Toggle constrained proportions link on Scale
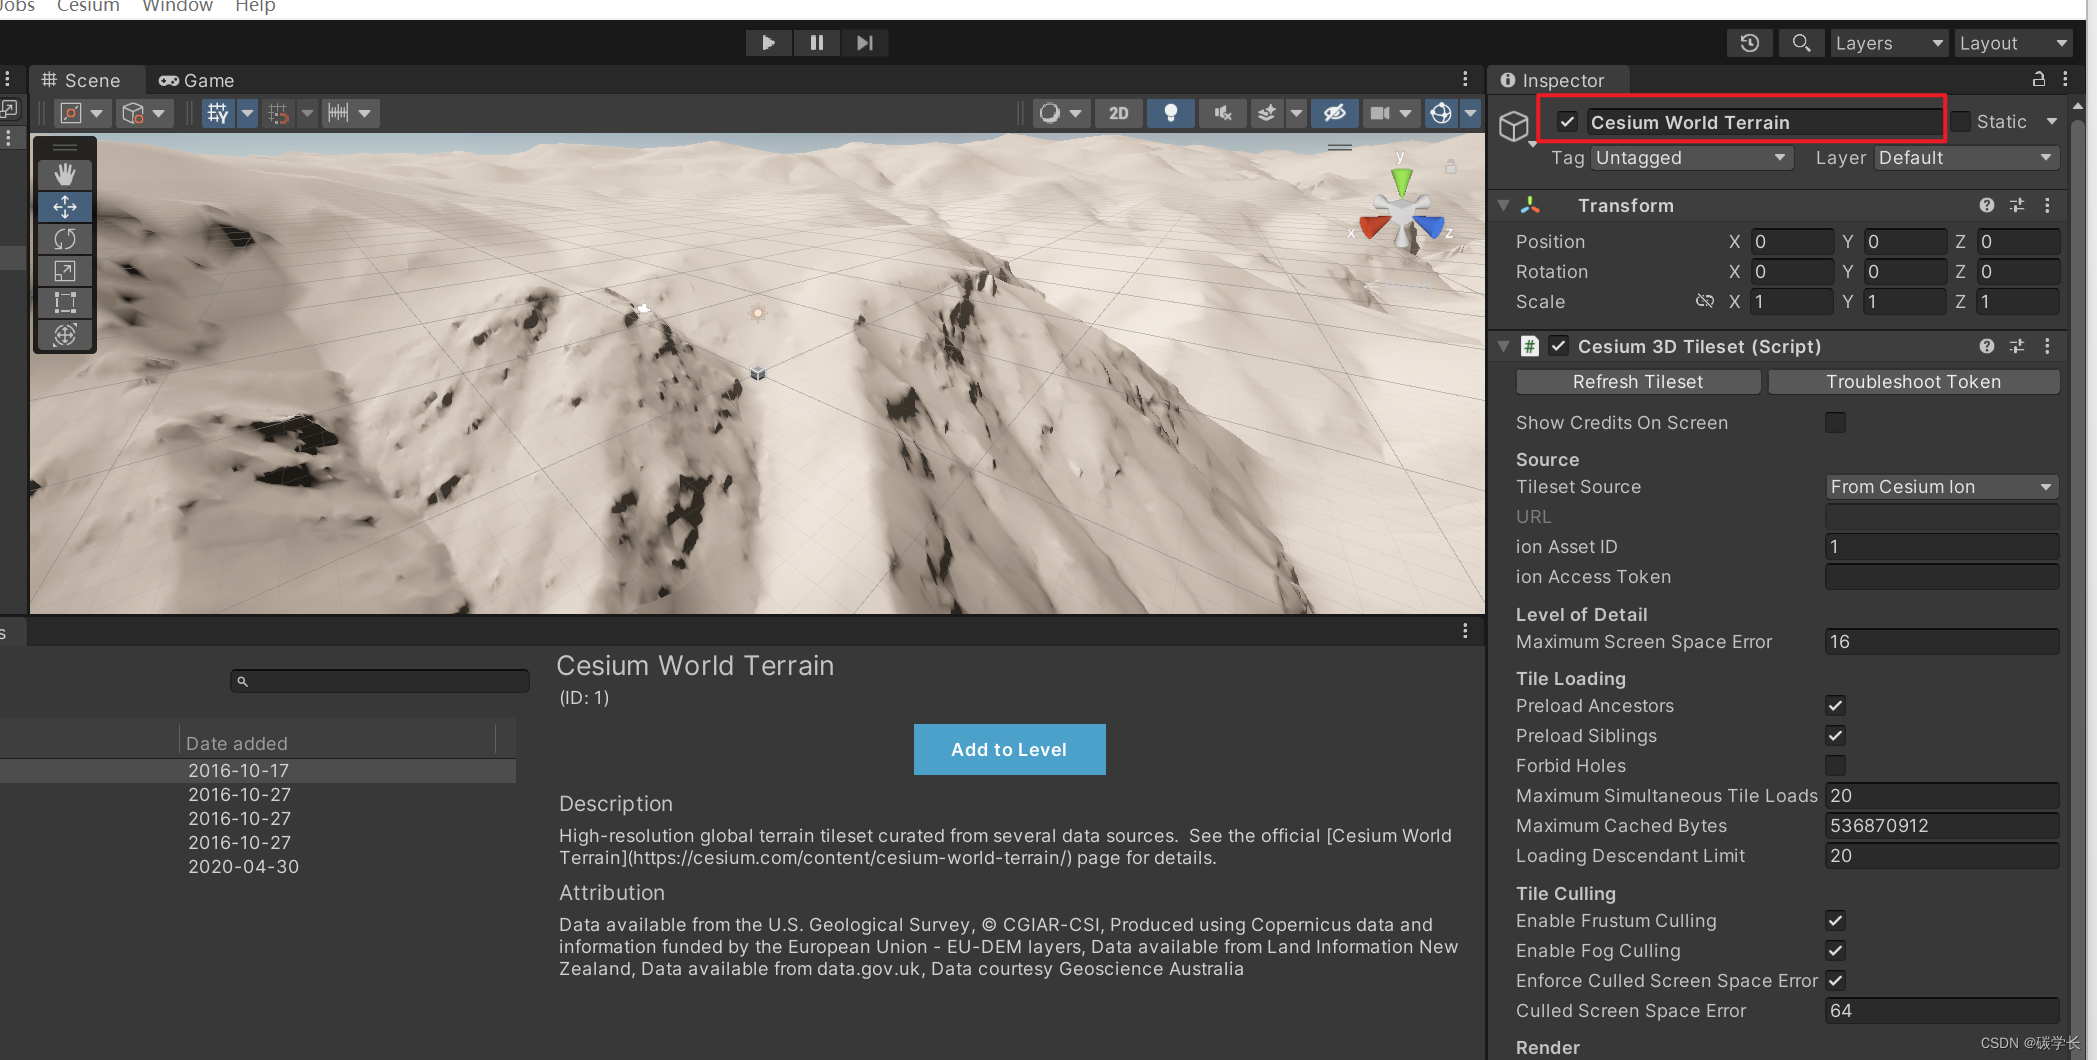Viewport: 2097px width, 1060px height. point(1705,301)
